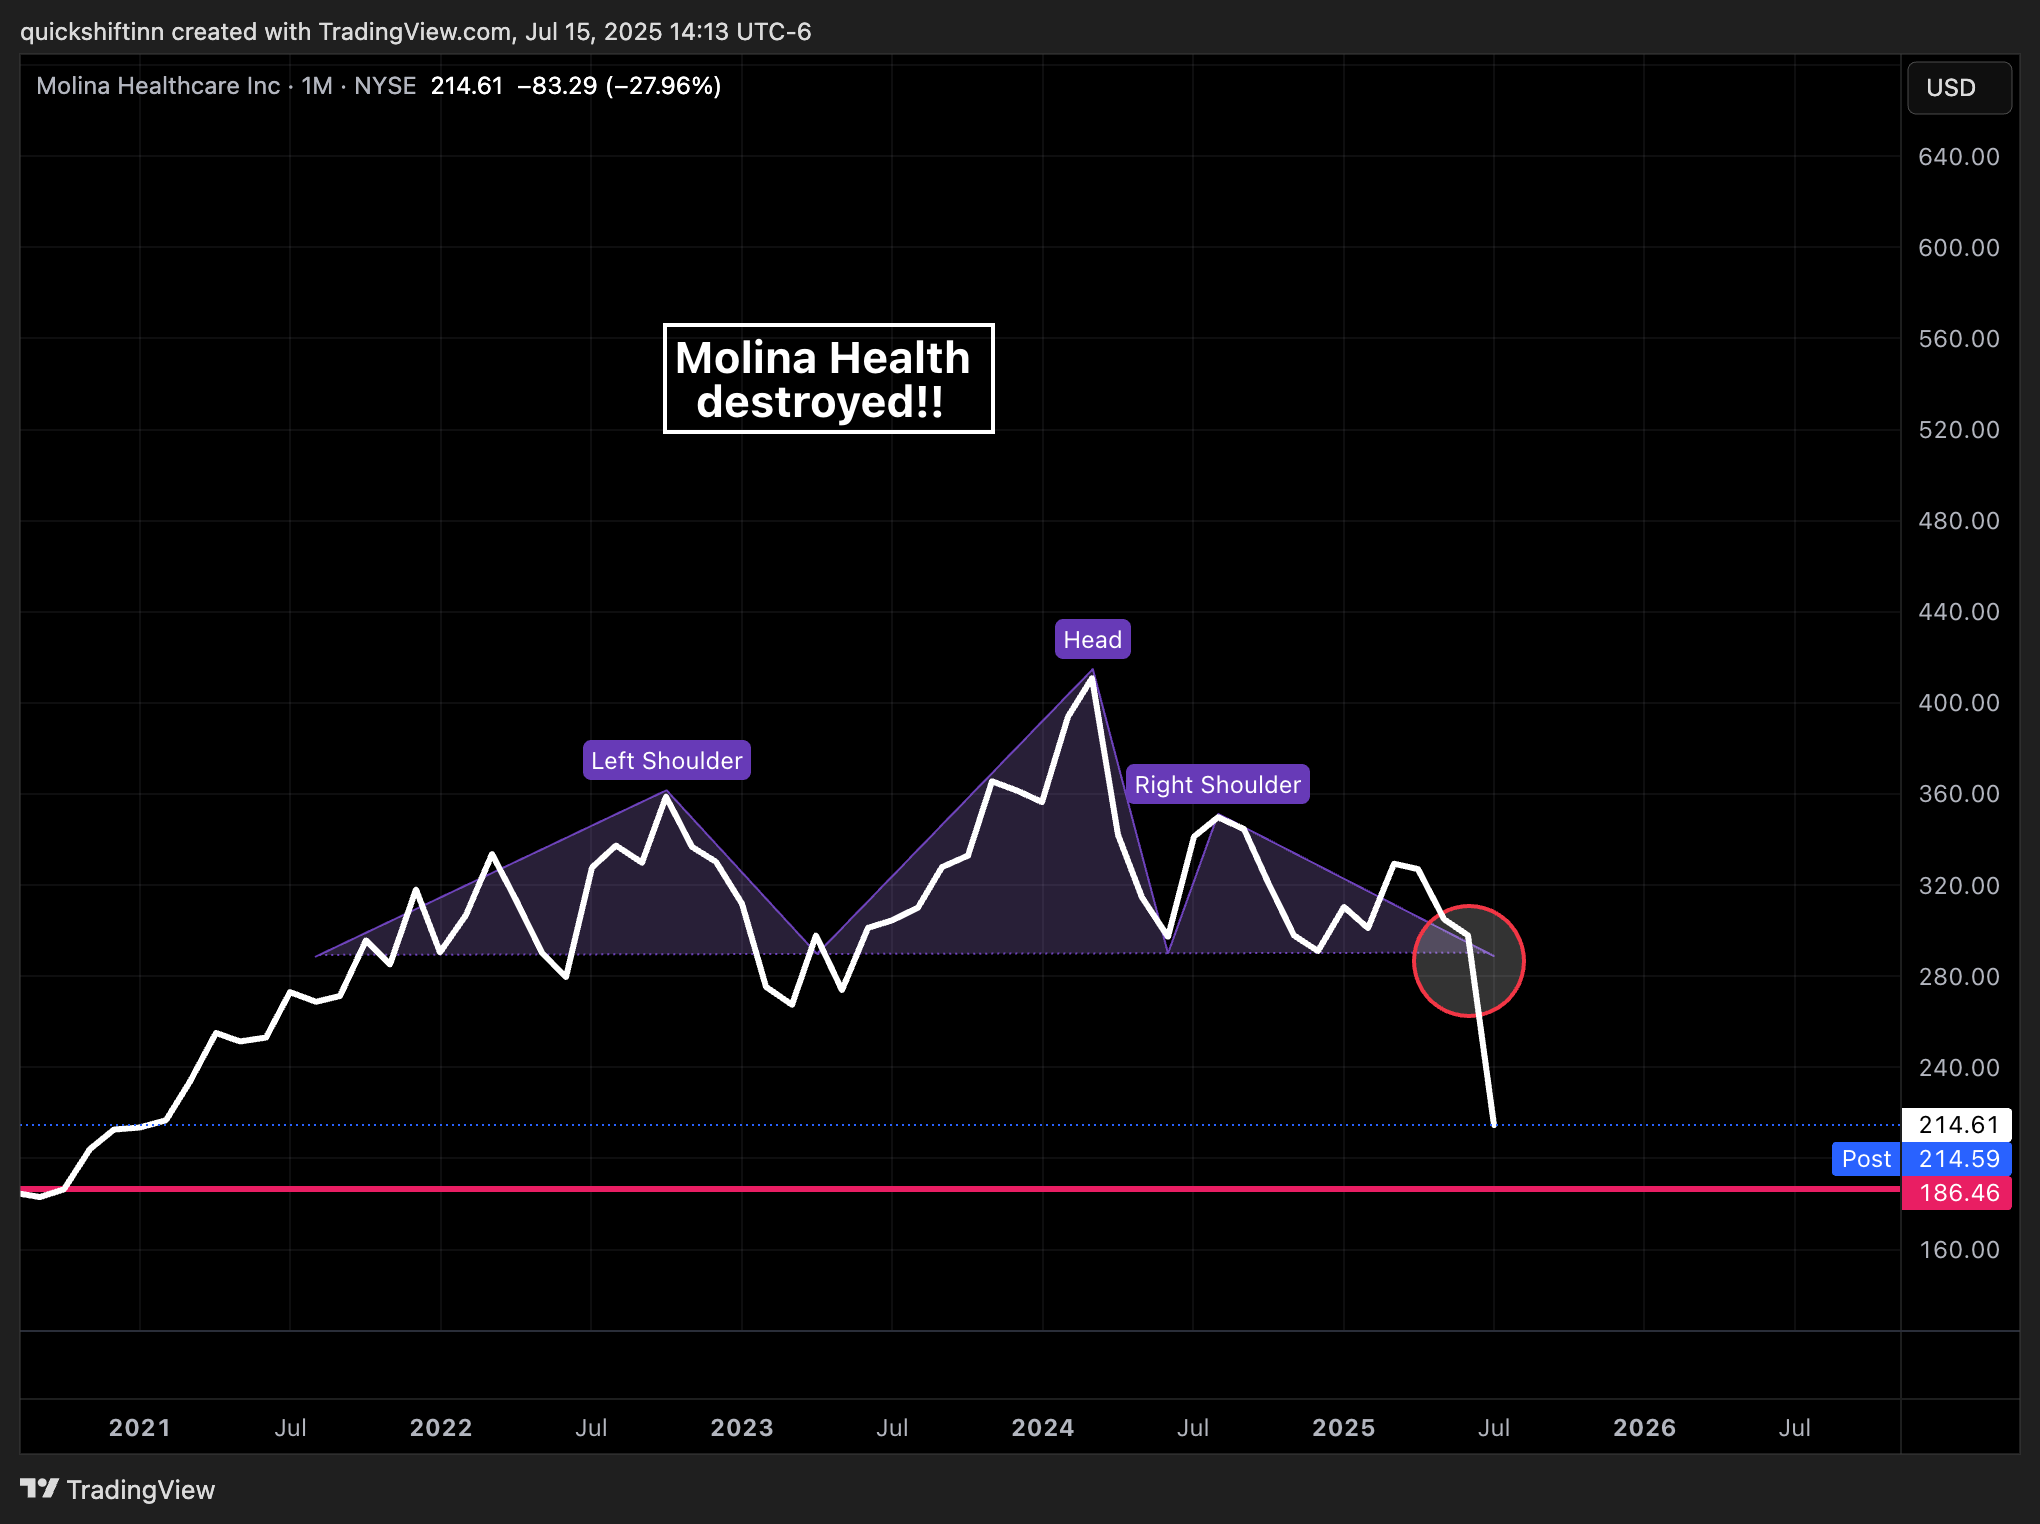Select the Left Shoulder label
Image resolution: width=2040 pixels, height=1524 pixels.
pos(667,760)
